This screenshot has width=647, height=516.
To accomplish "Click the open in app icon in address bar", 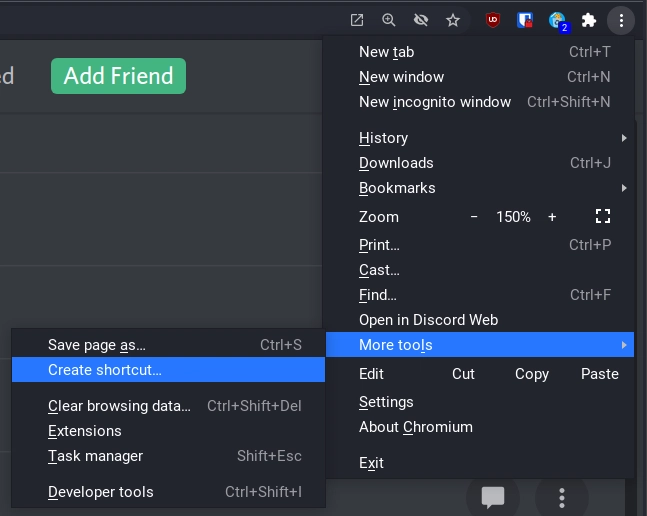I will 357,20.
